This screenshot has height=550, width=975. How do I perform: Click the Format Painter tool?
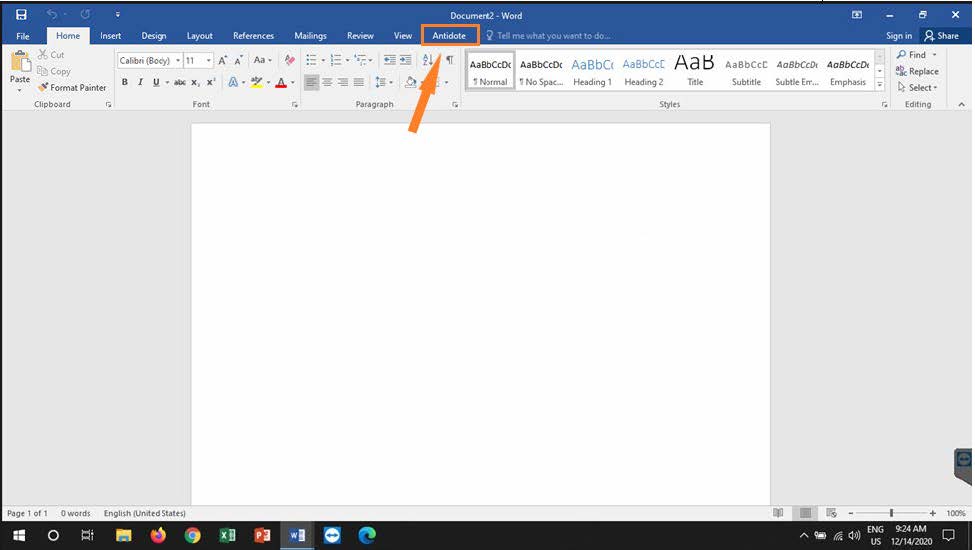(x=72, y=88)
